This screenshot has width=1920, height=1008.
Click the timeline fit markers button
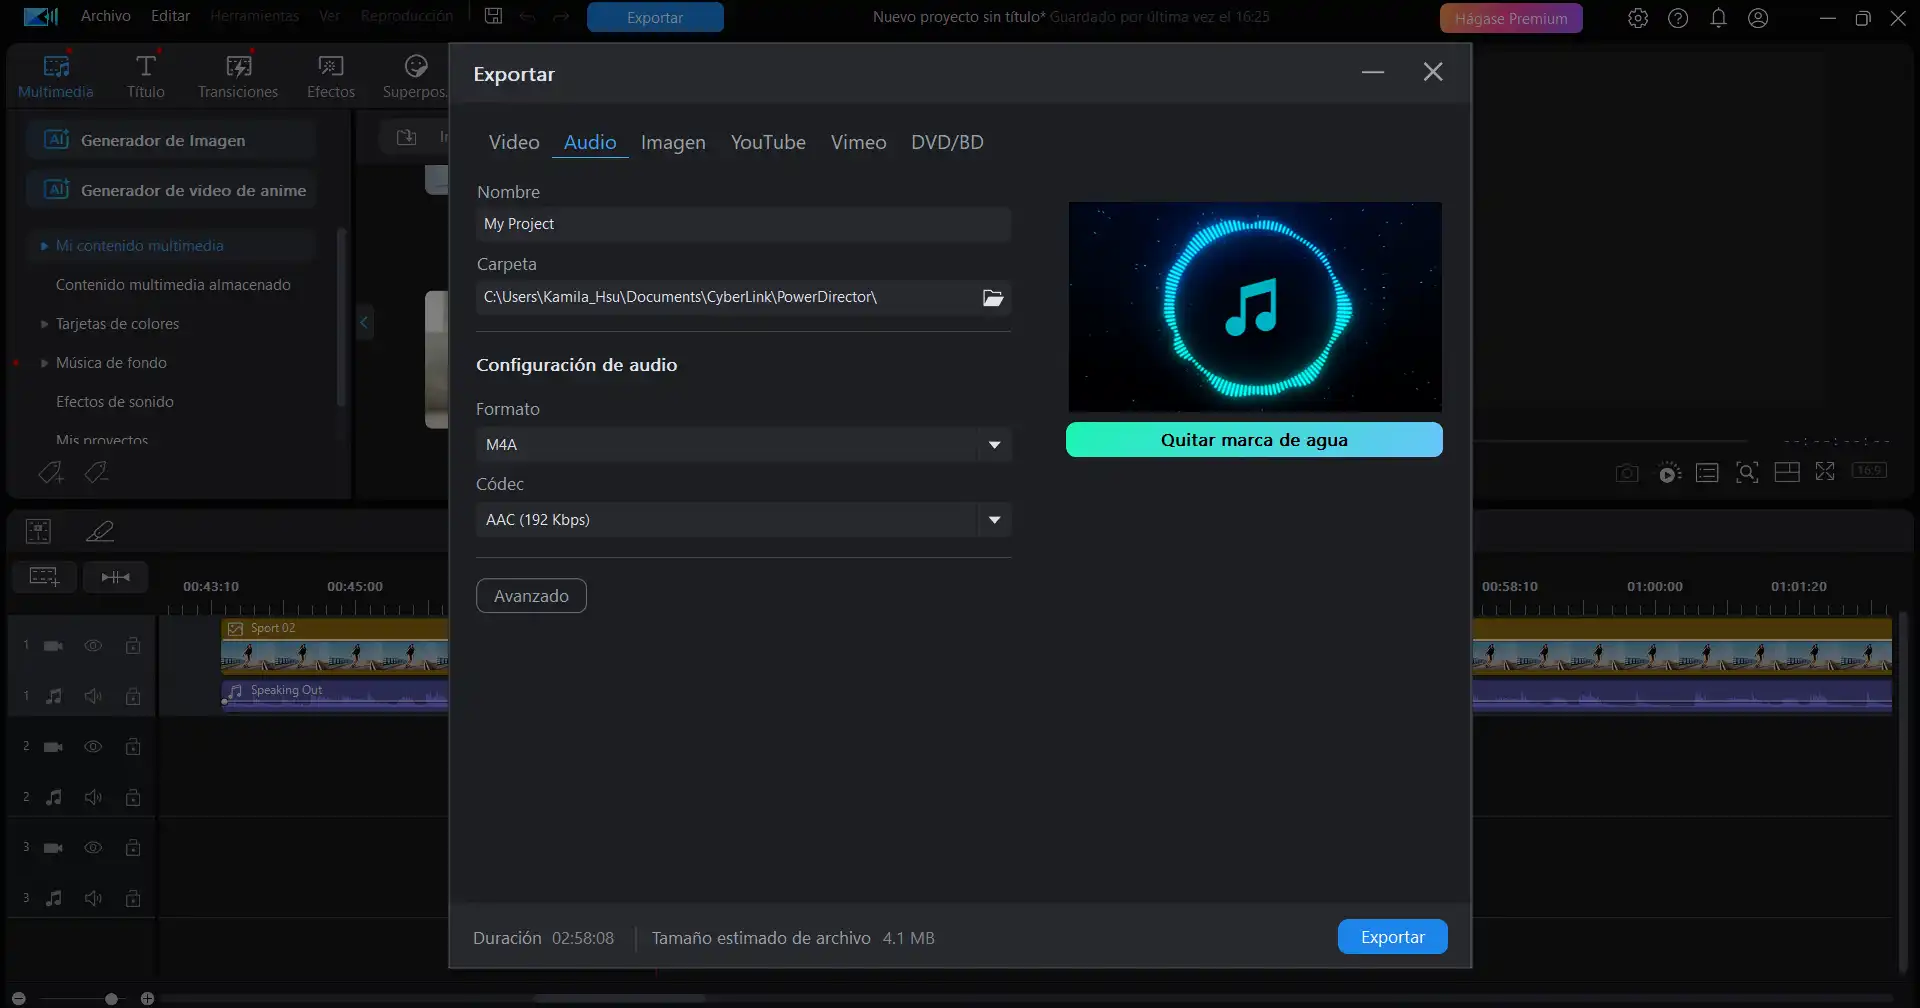116,577
